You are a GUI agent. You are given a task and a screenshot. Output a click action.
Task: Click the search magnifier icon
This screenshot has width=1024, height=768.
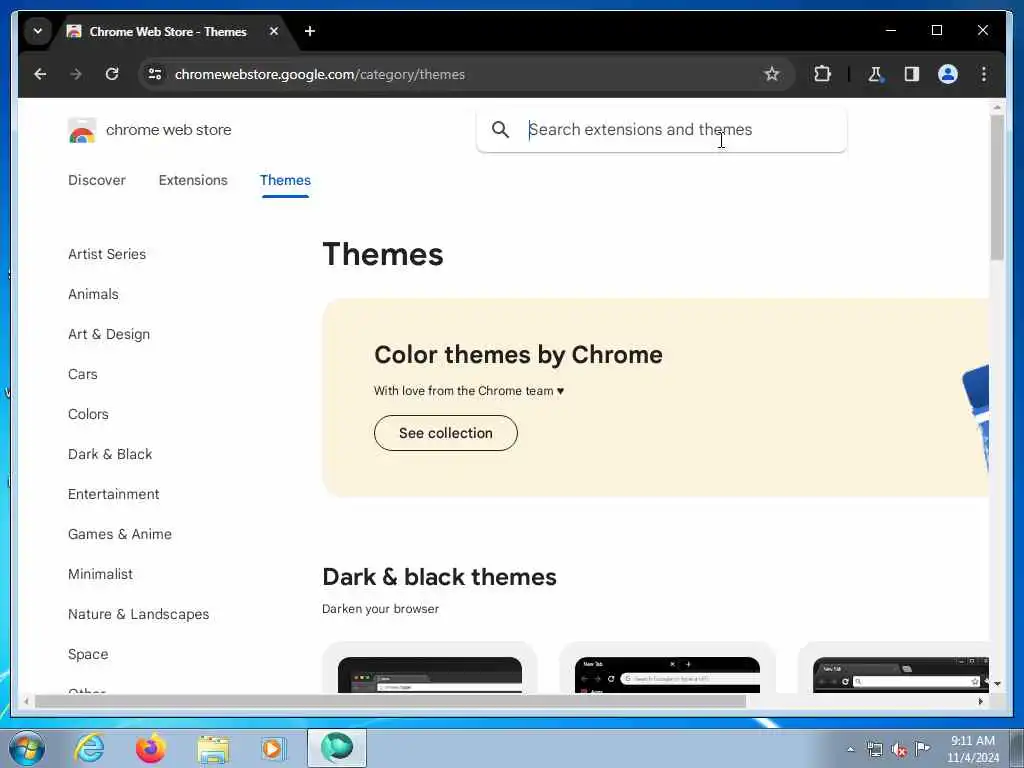tap(500, 129)
